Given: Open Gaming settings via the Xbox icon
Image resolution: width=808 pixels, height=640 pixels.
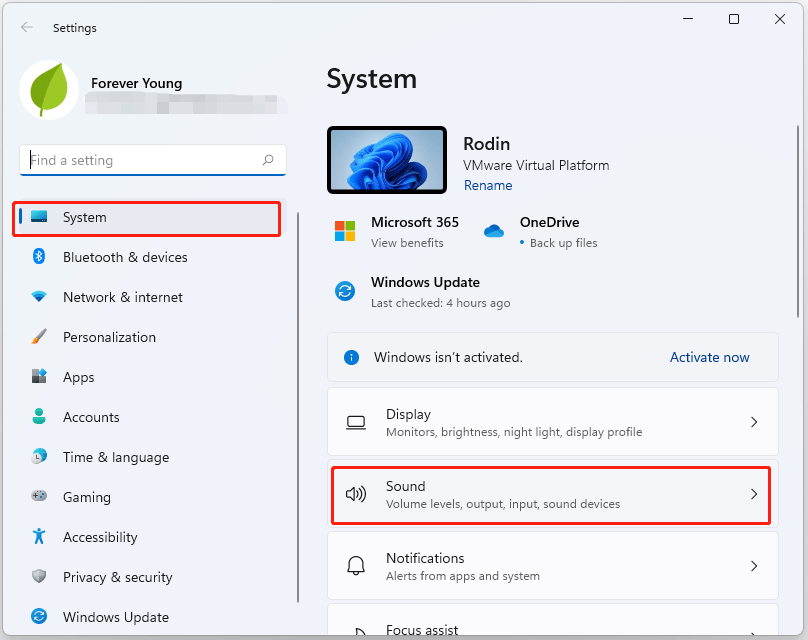Looking at the screenshot, I should 39,497.
